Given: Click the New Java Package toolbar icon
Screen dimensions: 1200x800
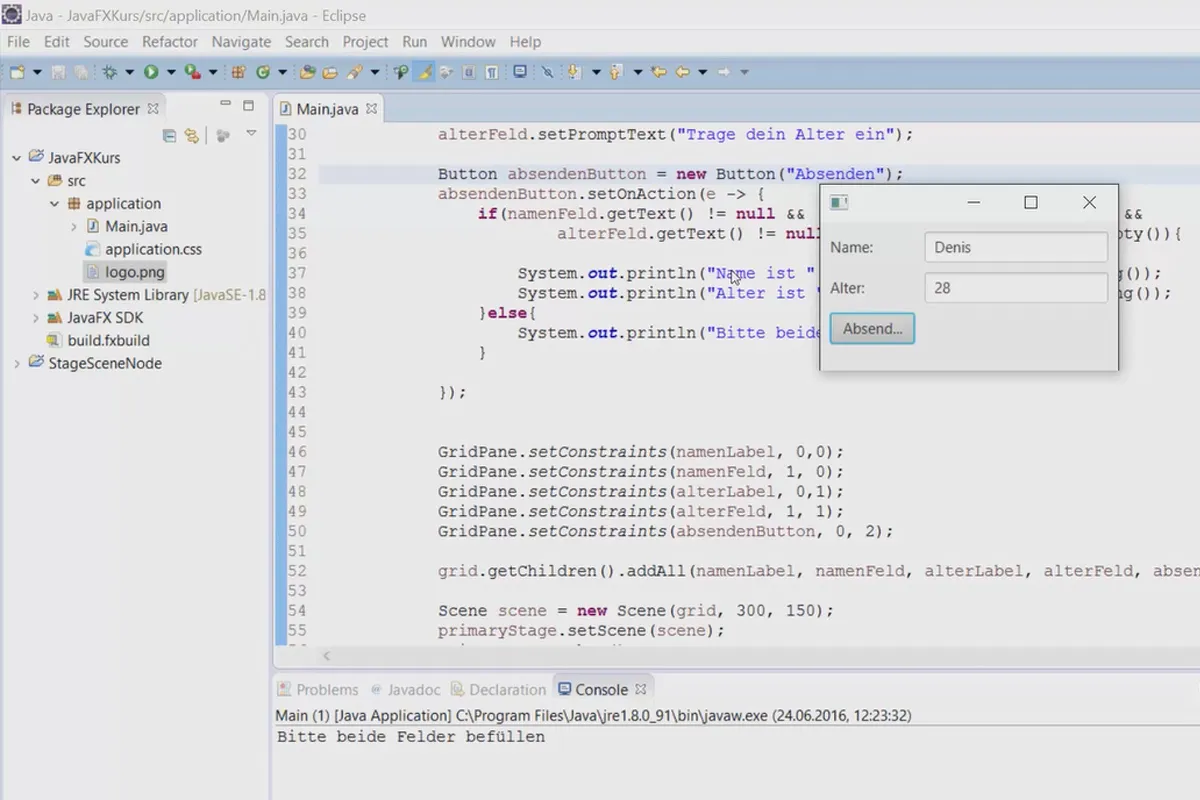Looking at the screenshot, I should 238,72.
